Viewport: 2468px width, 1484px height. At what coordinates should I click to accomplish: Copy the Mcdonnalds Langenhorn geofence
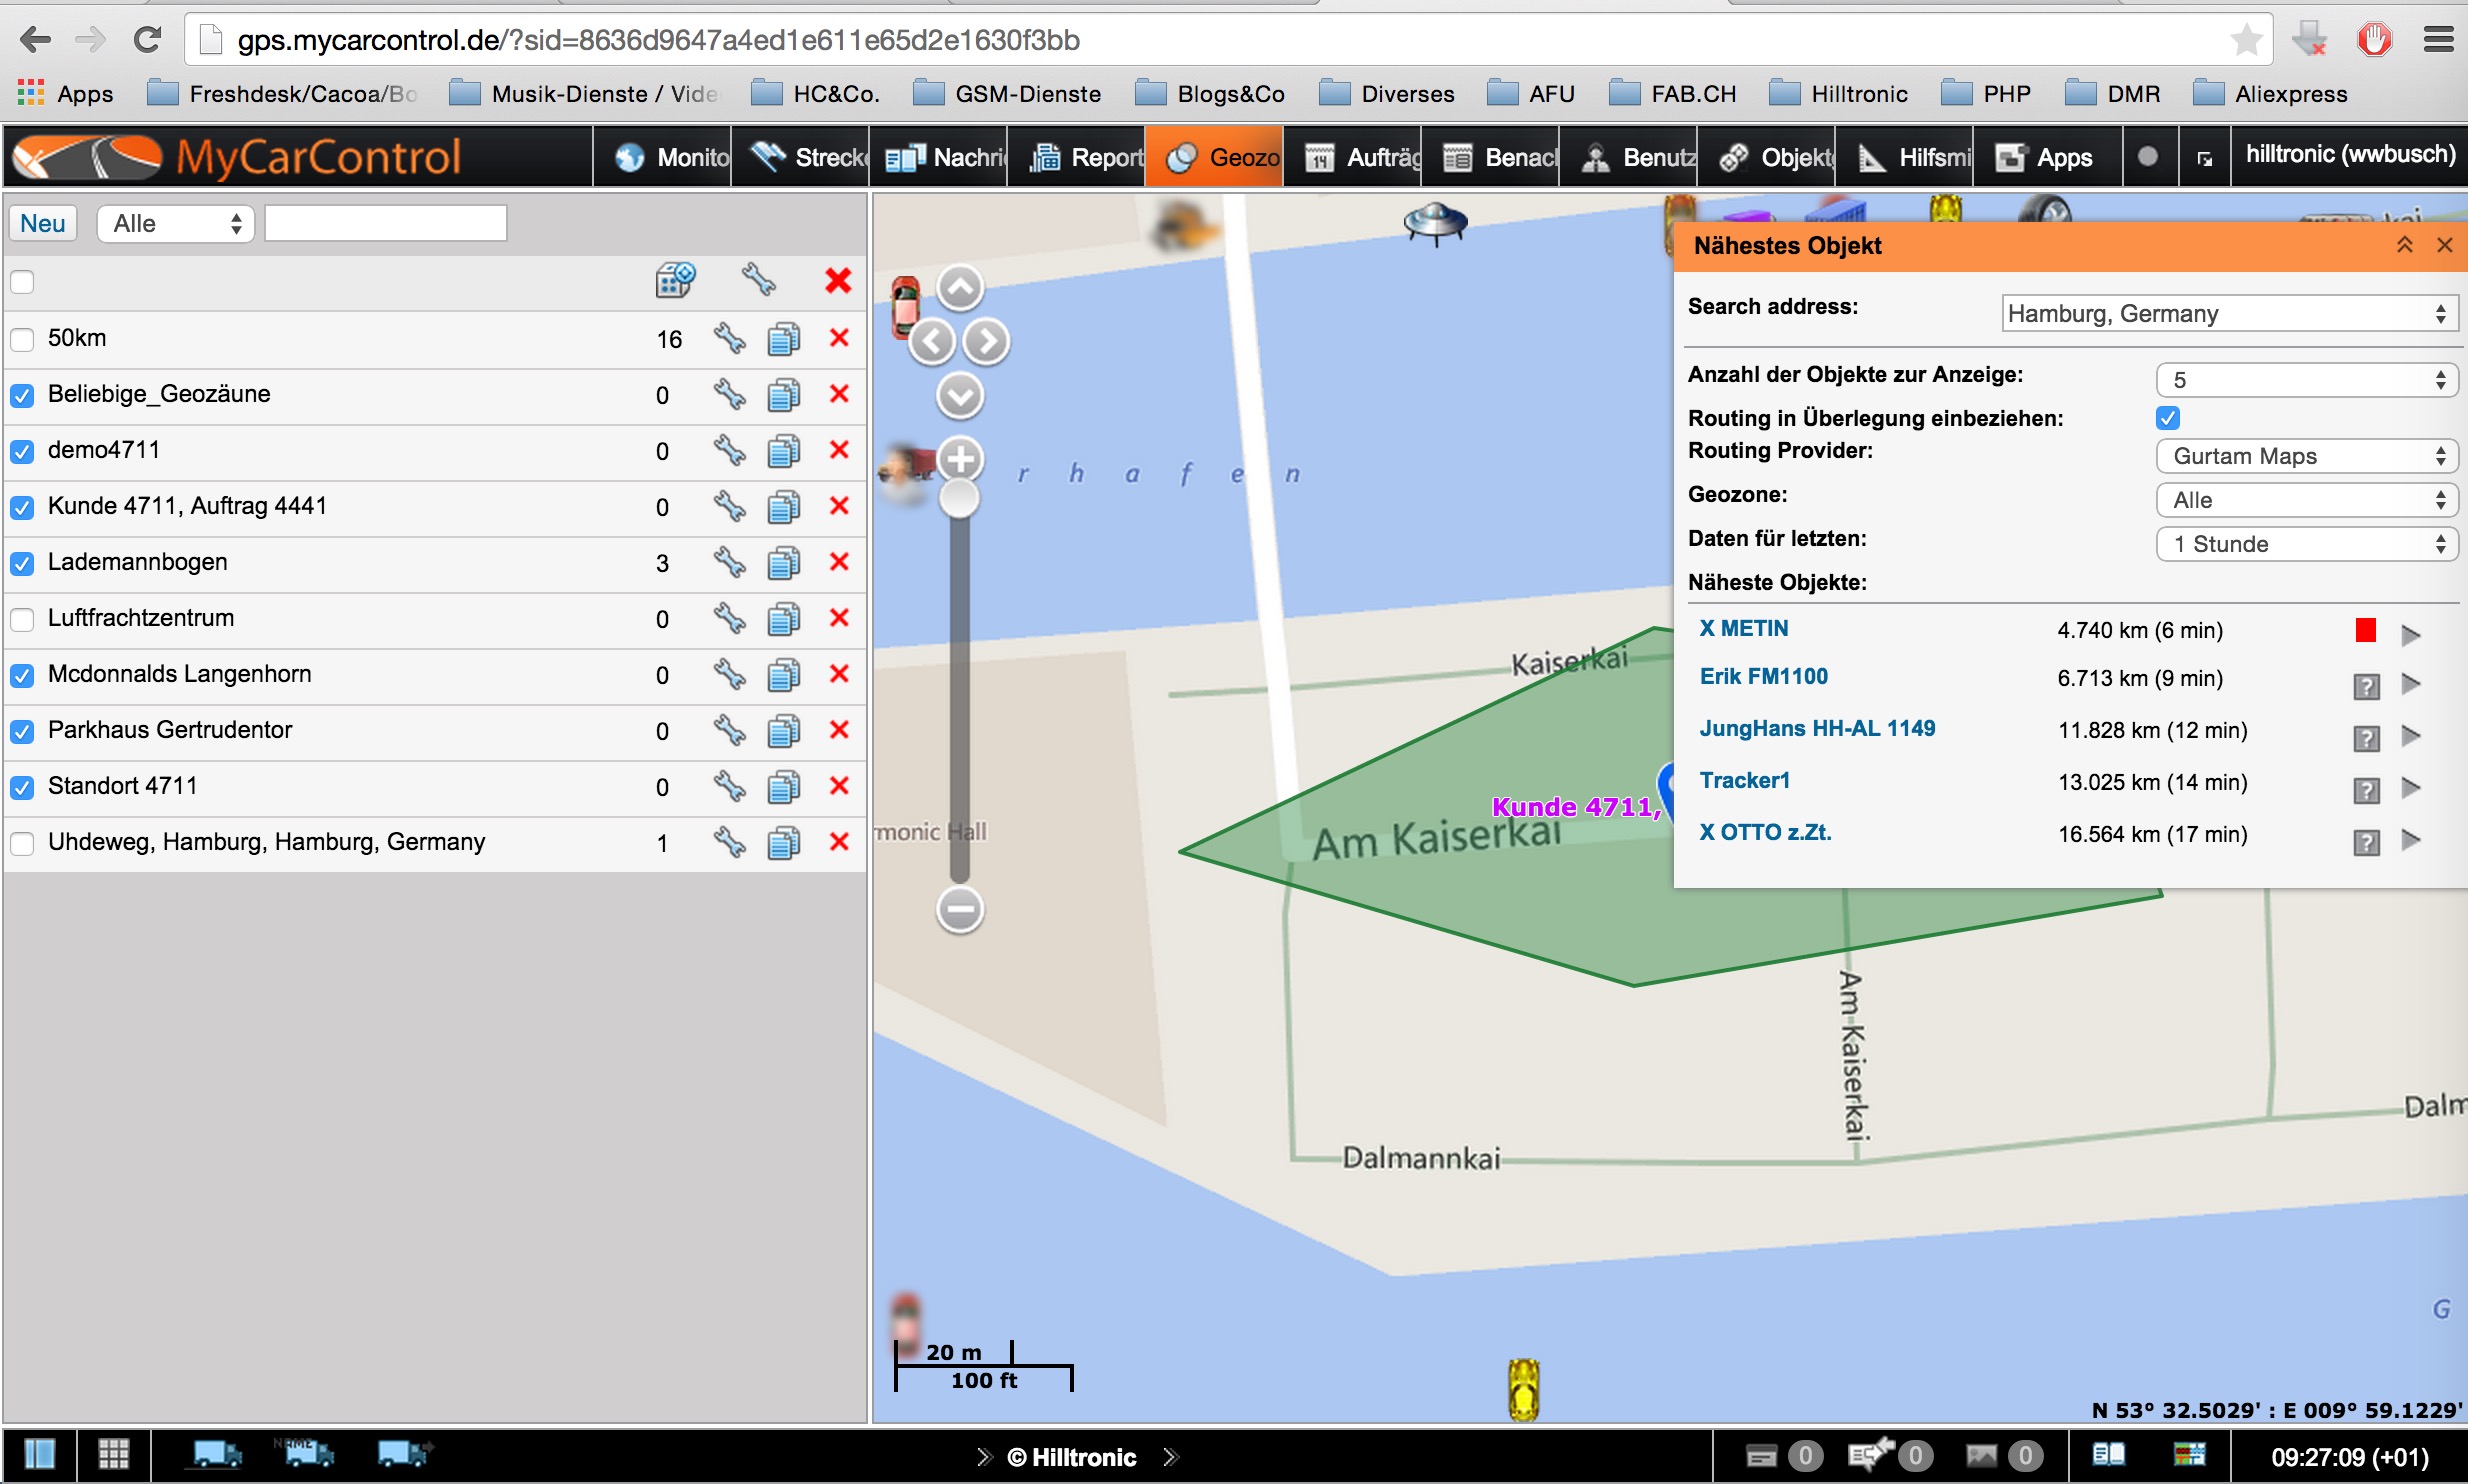pyautogui.click(x=784, y=675)
